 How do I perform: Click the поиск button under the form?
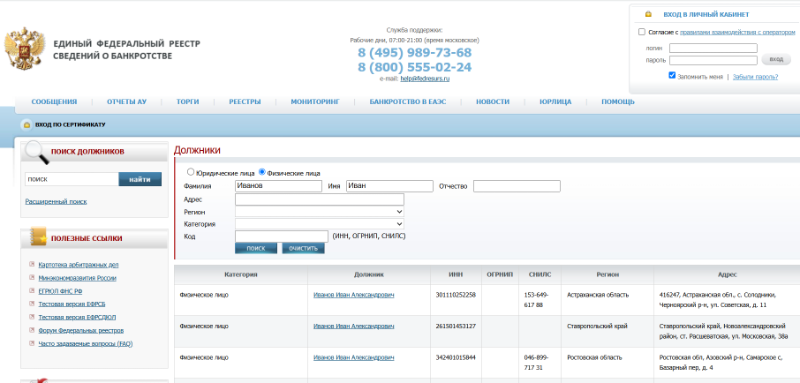[x=256, y=248]
